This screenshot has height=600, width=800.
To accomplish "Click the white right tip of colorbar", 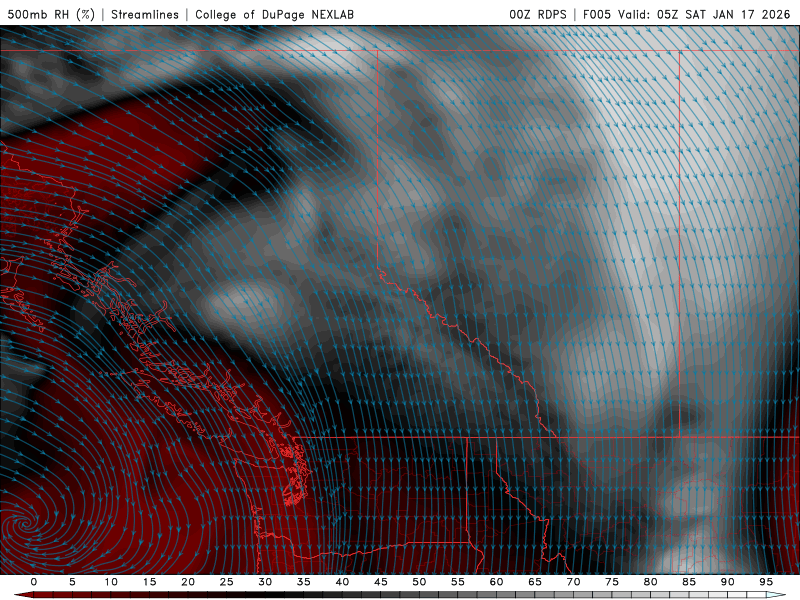I will (x=776, y=595).
